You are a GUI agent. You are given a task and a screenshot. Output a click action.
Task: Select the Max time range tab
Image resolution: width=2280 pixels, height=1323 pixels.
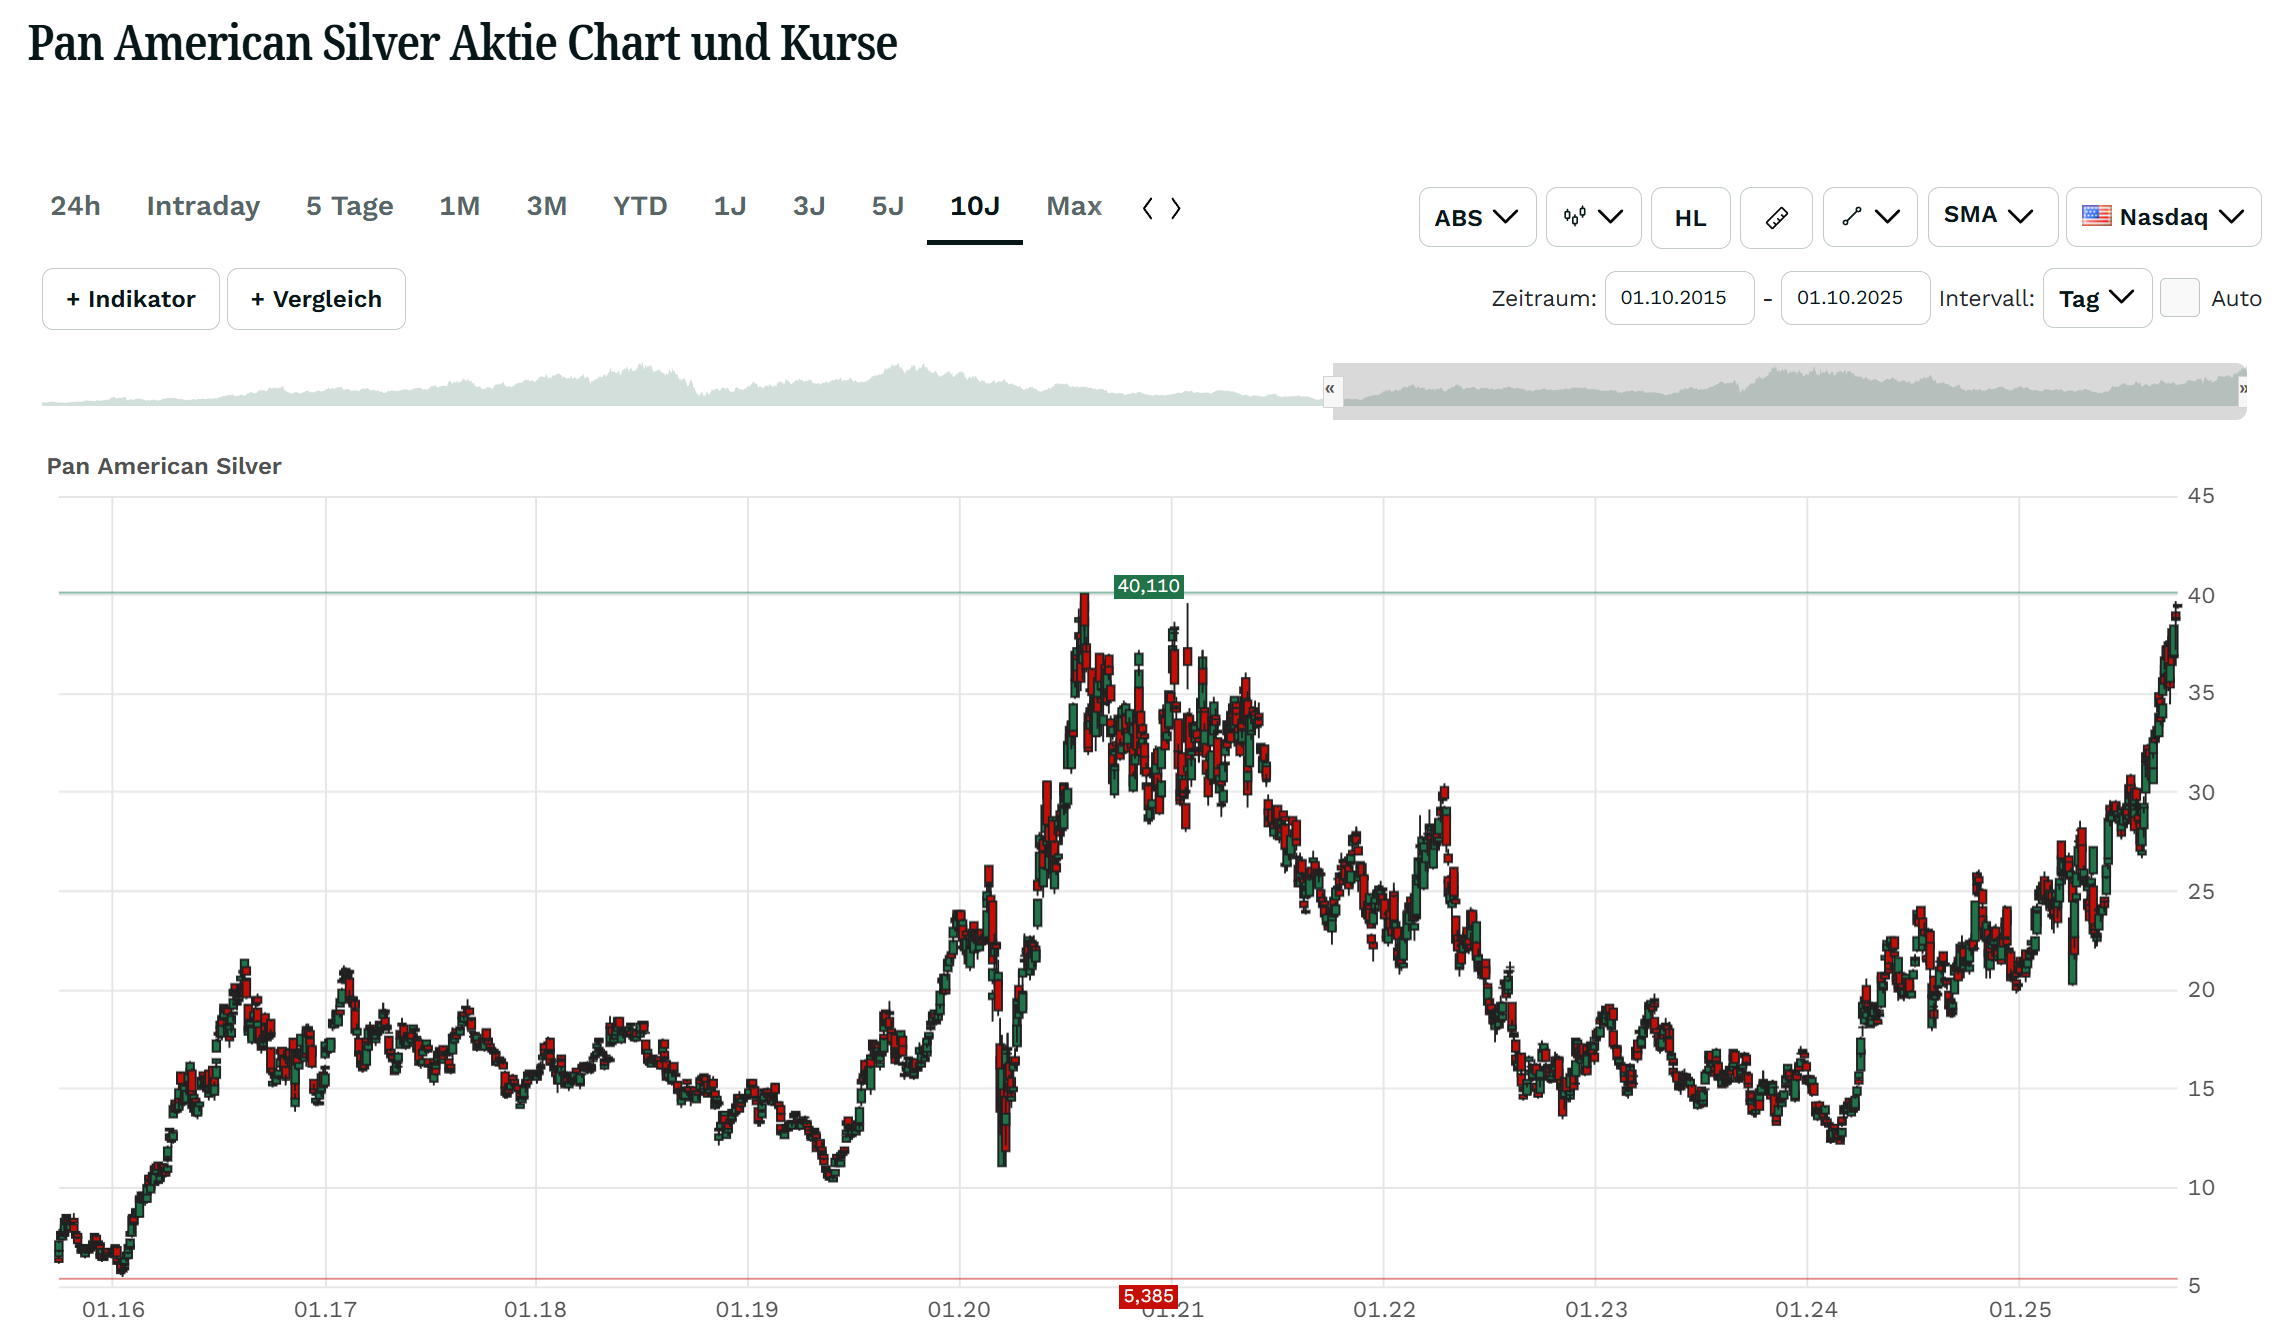click(1074, 206)
